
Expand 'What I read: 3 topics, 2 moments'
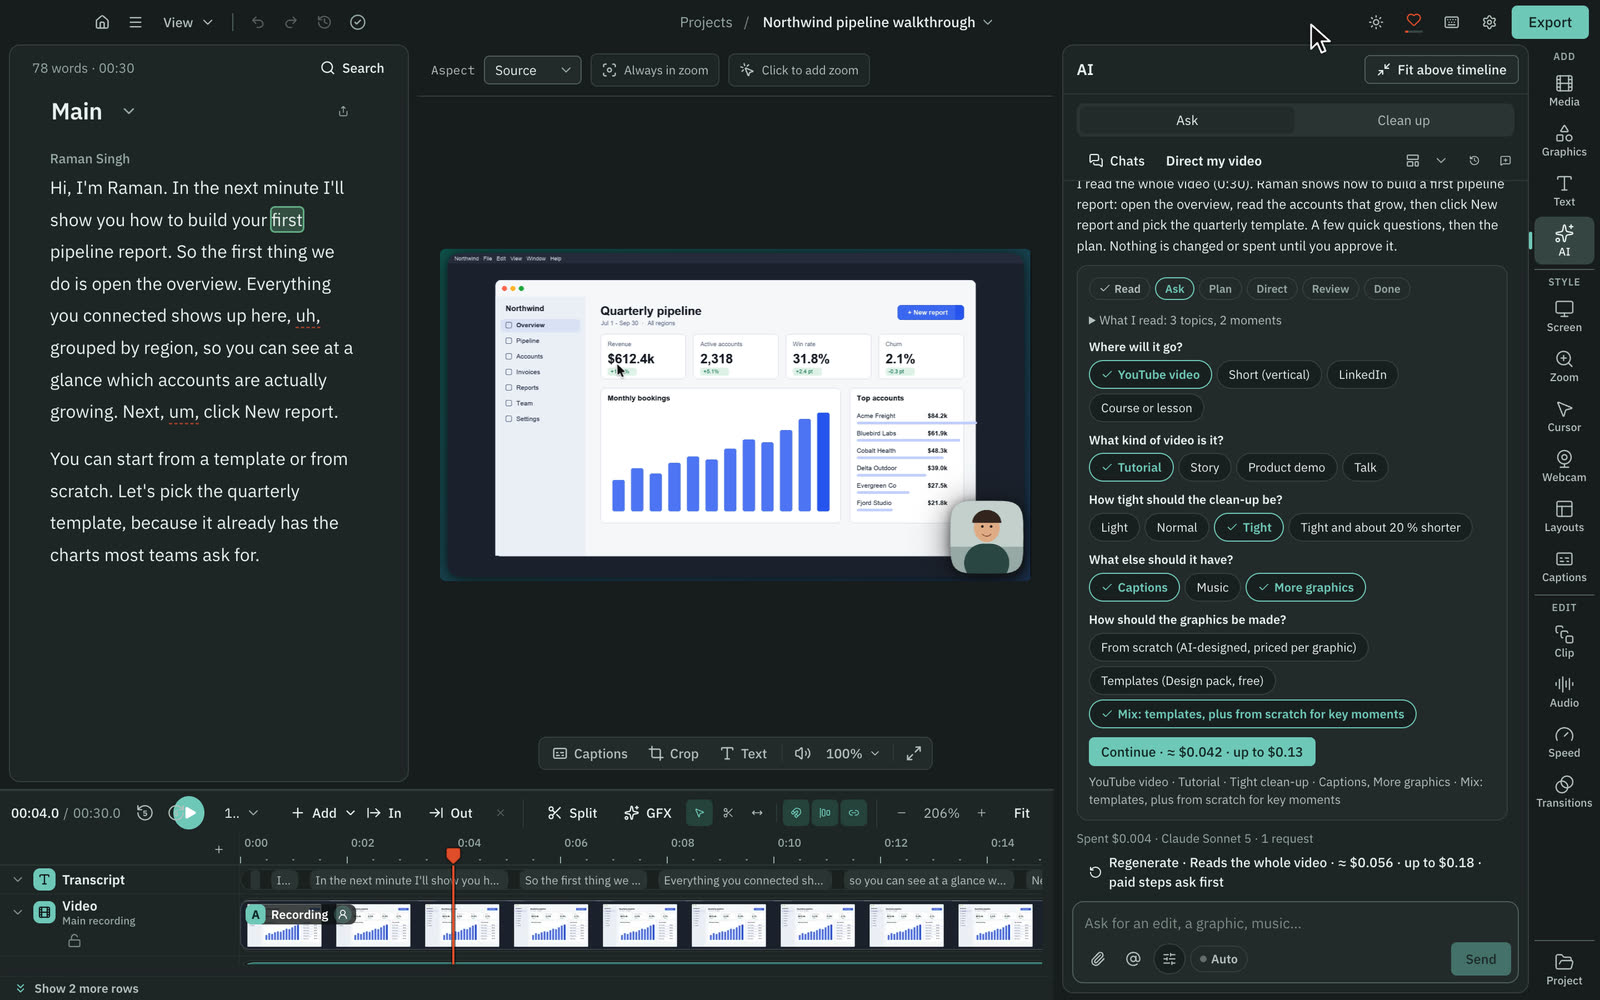click(1185, 321)
